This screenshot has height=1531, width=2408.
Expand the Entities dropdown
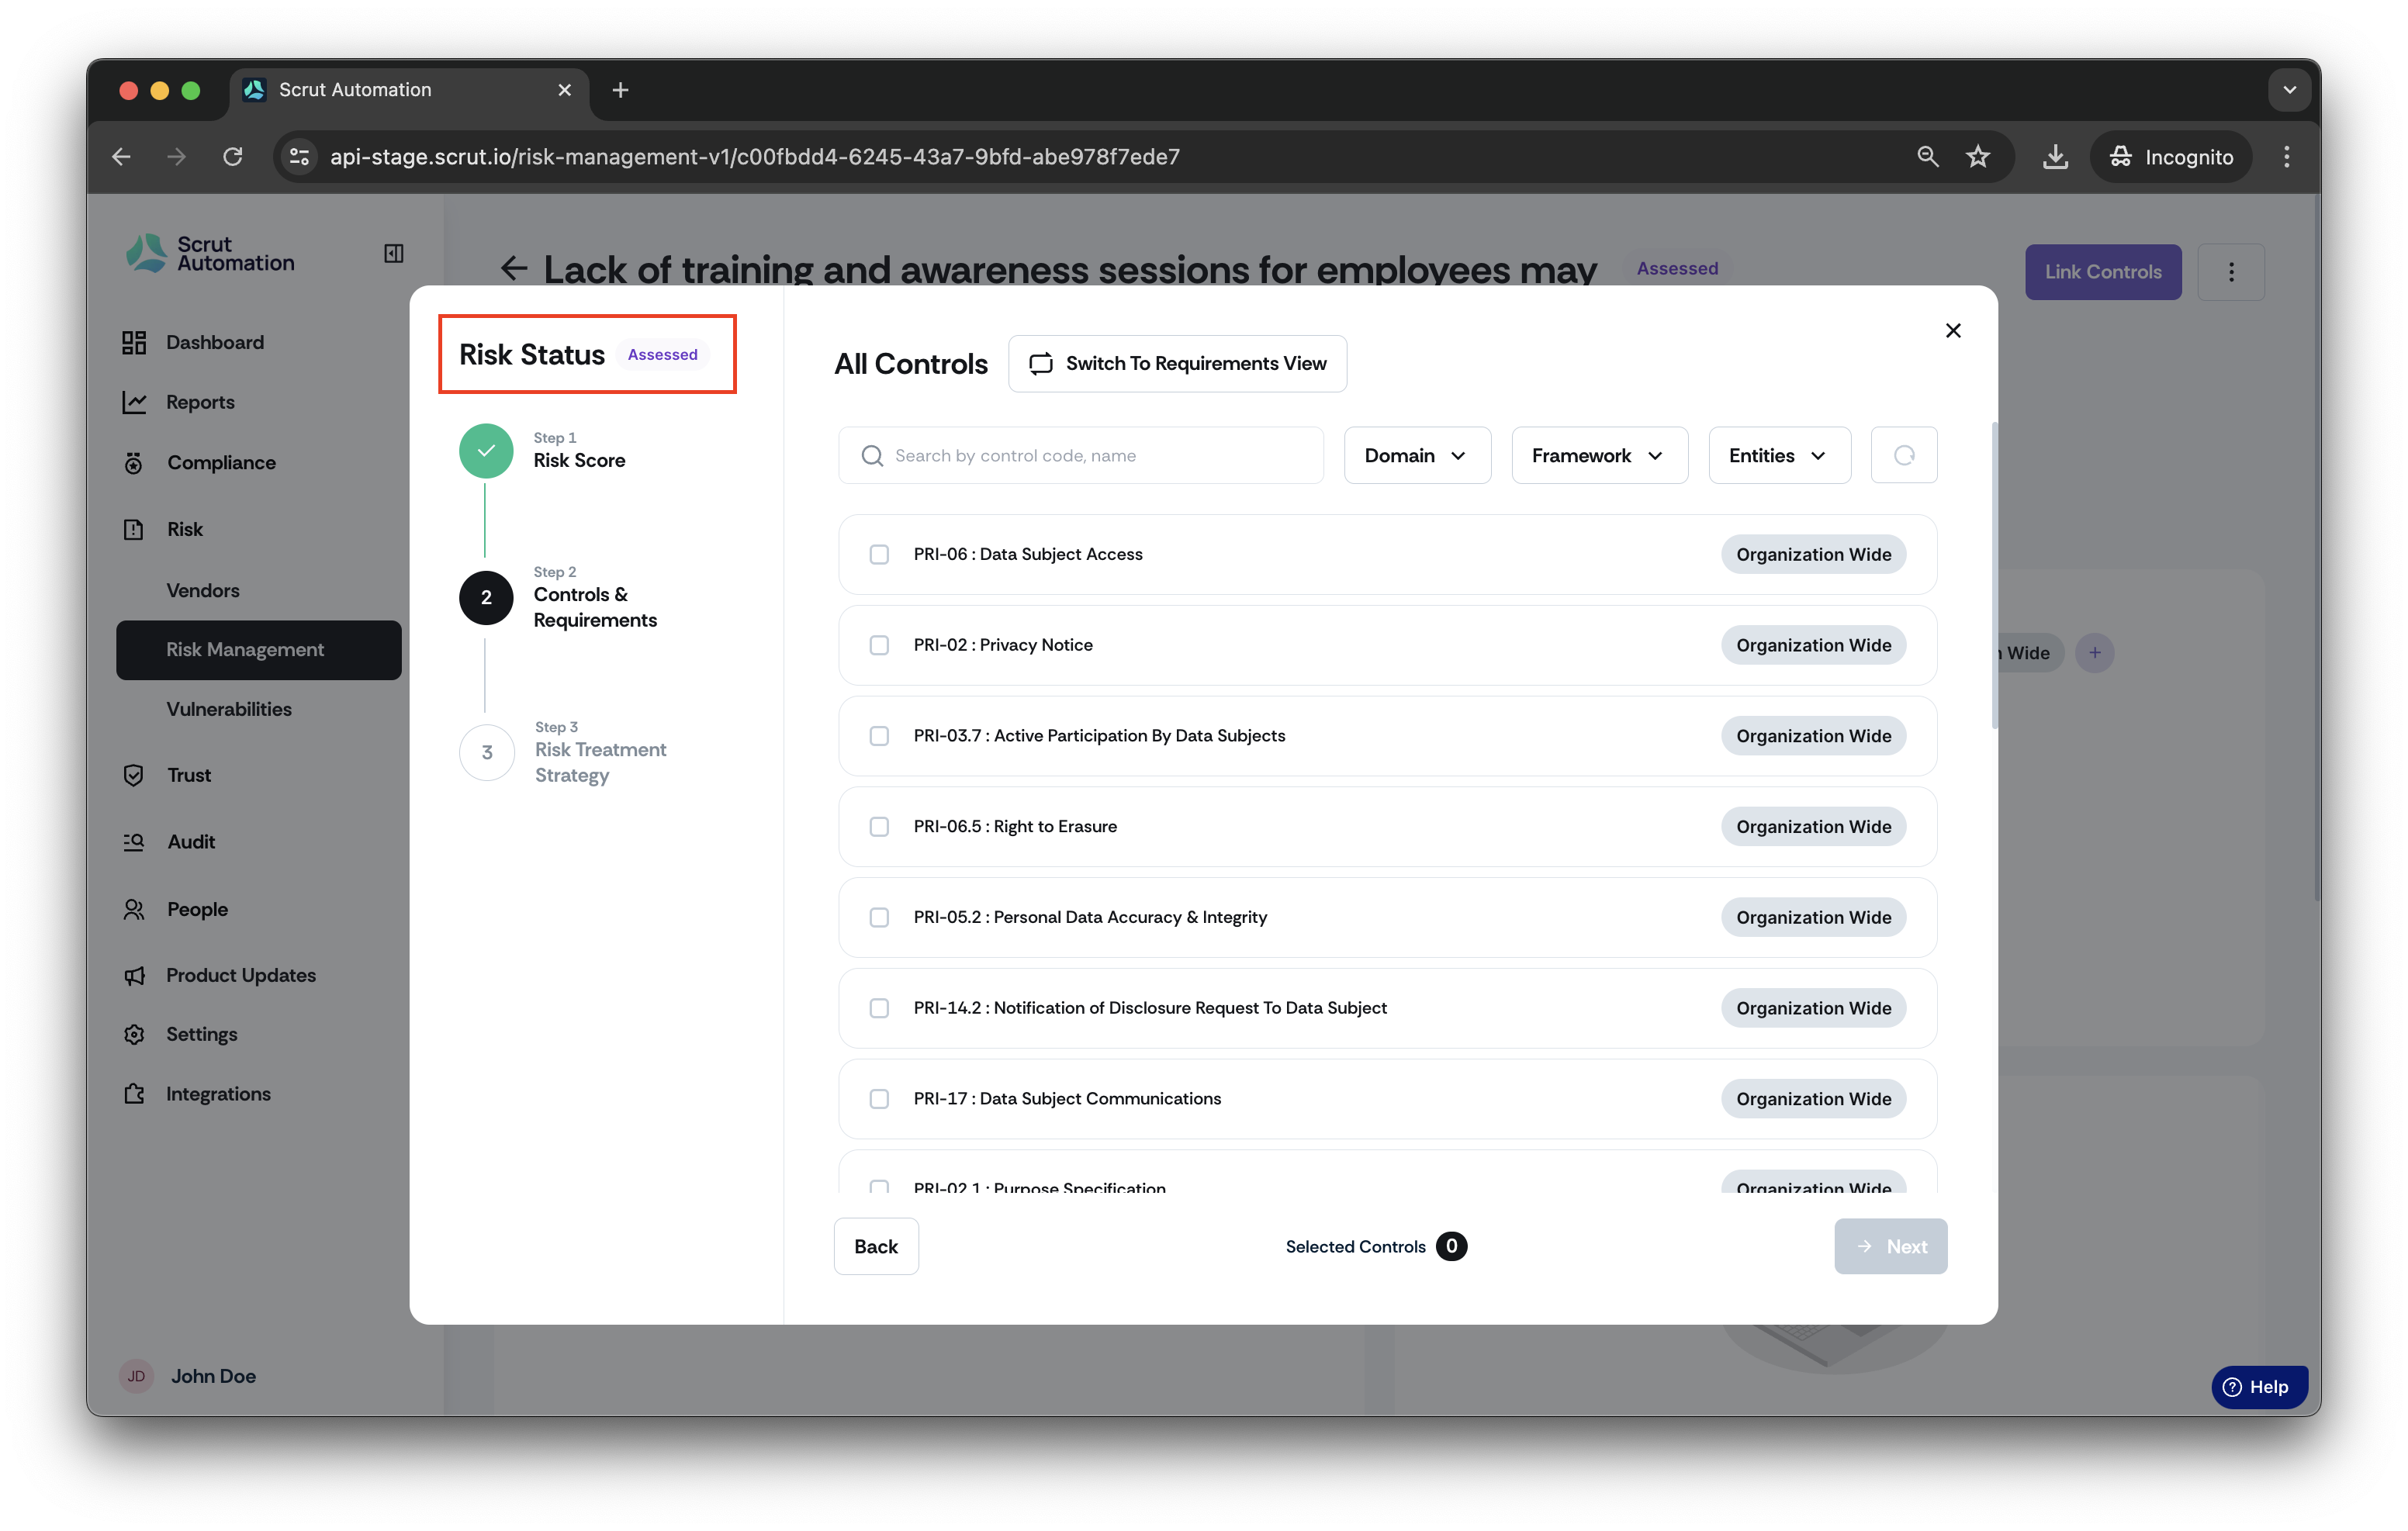(1779, 456)
